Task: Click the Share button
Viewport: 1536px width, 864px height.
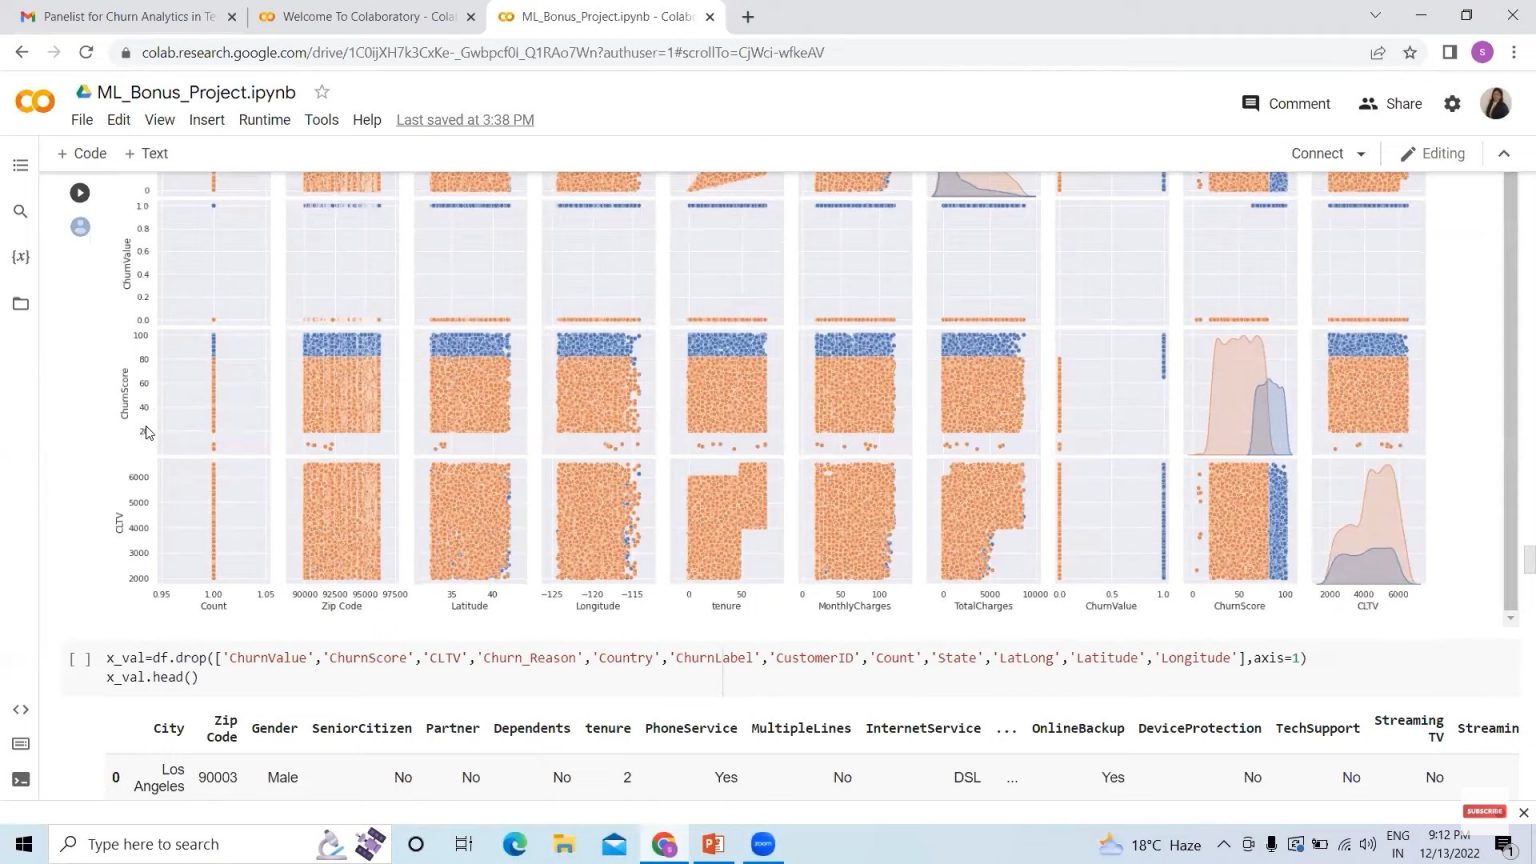Action: pyautogui.click(x=1390, y=103)
